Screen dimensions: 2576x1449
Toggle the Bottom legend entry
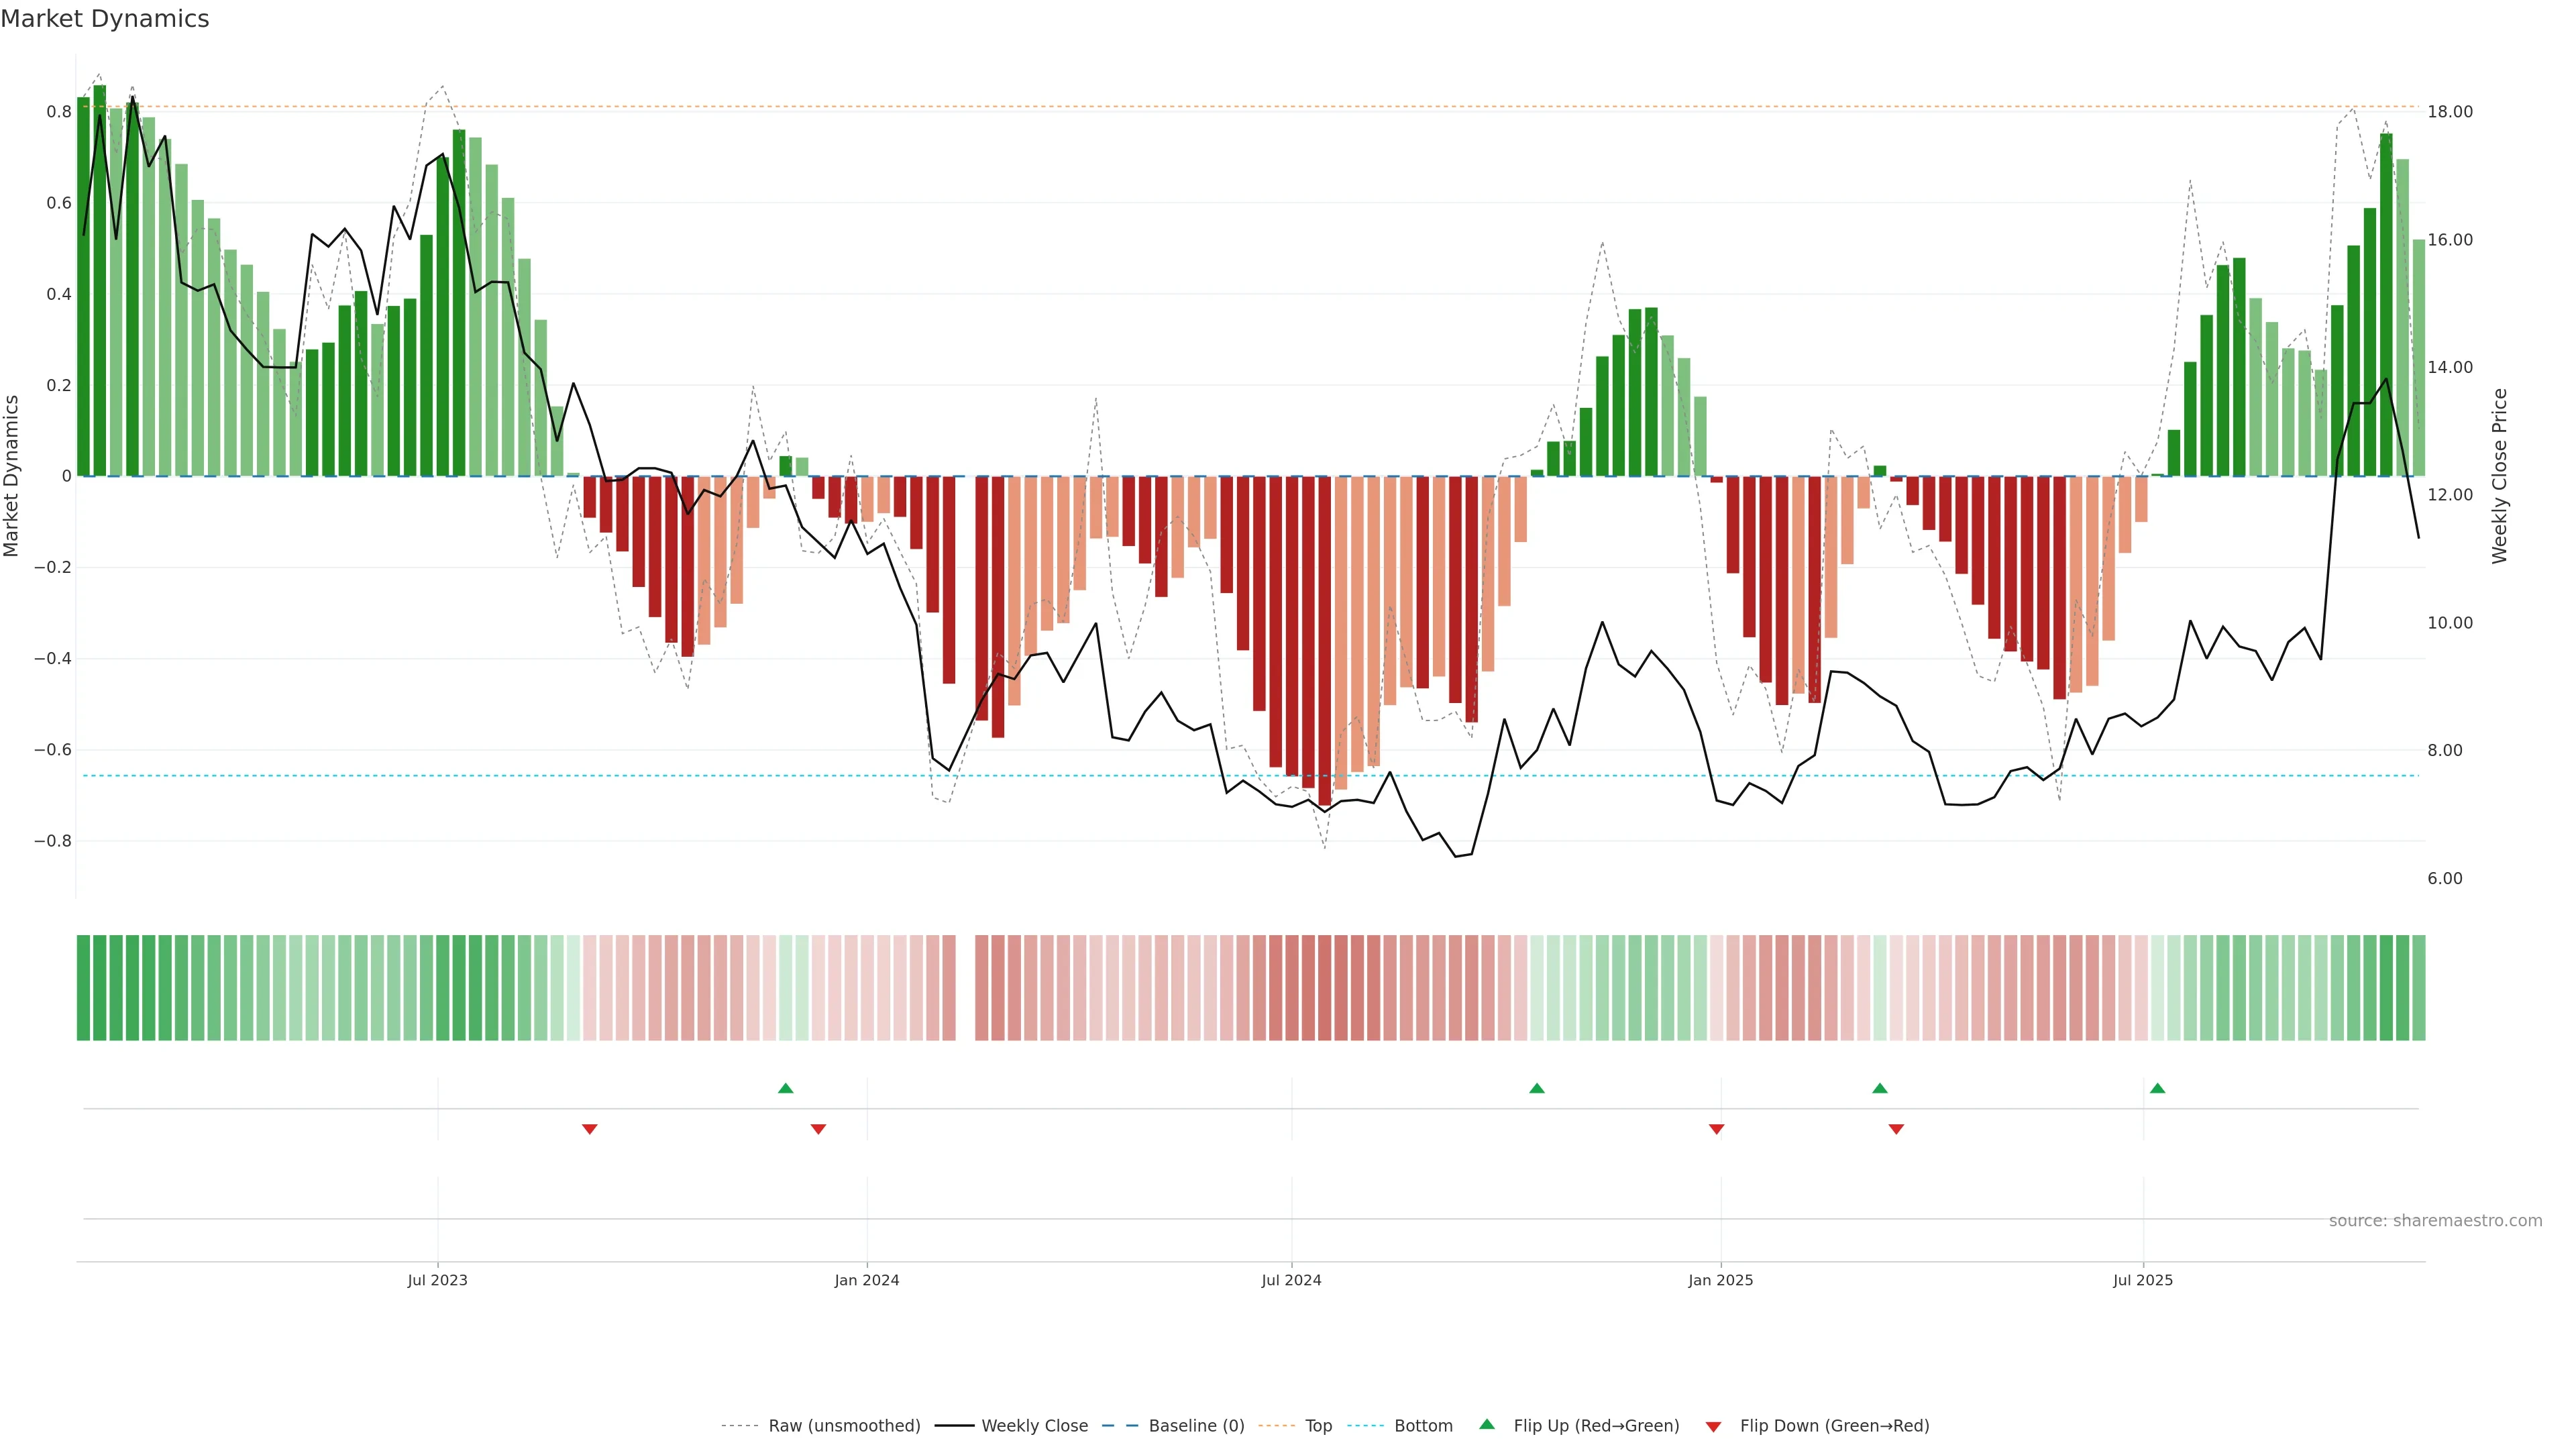click(1423, 1426)
